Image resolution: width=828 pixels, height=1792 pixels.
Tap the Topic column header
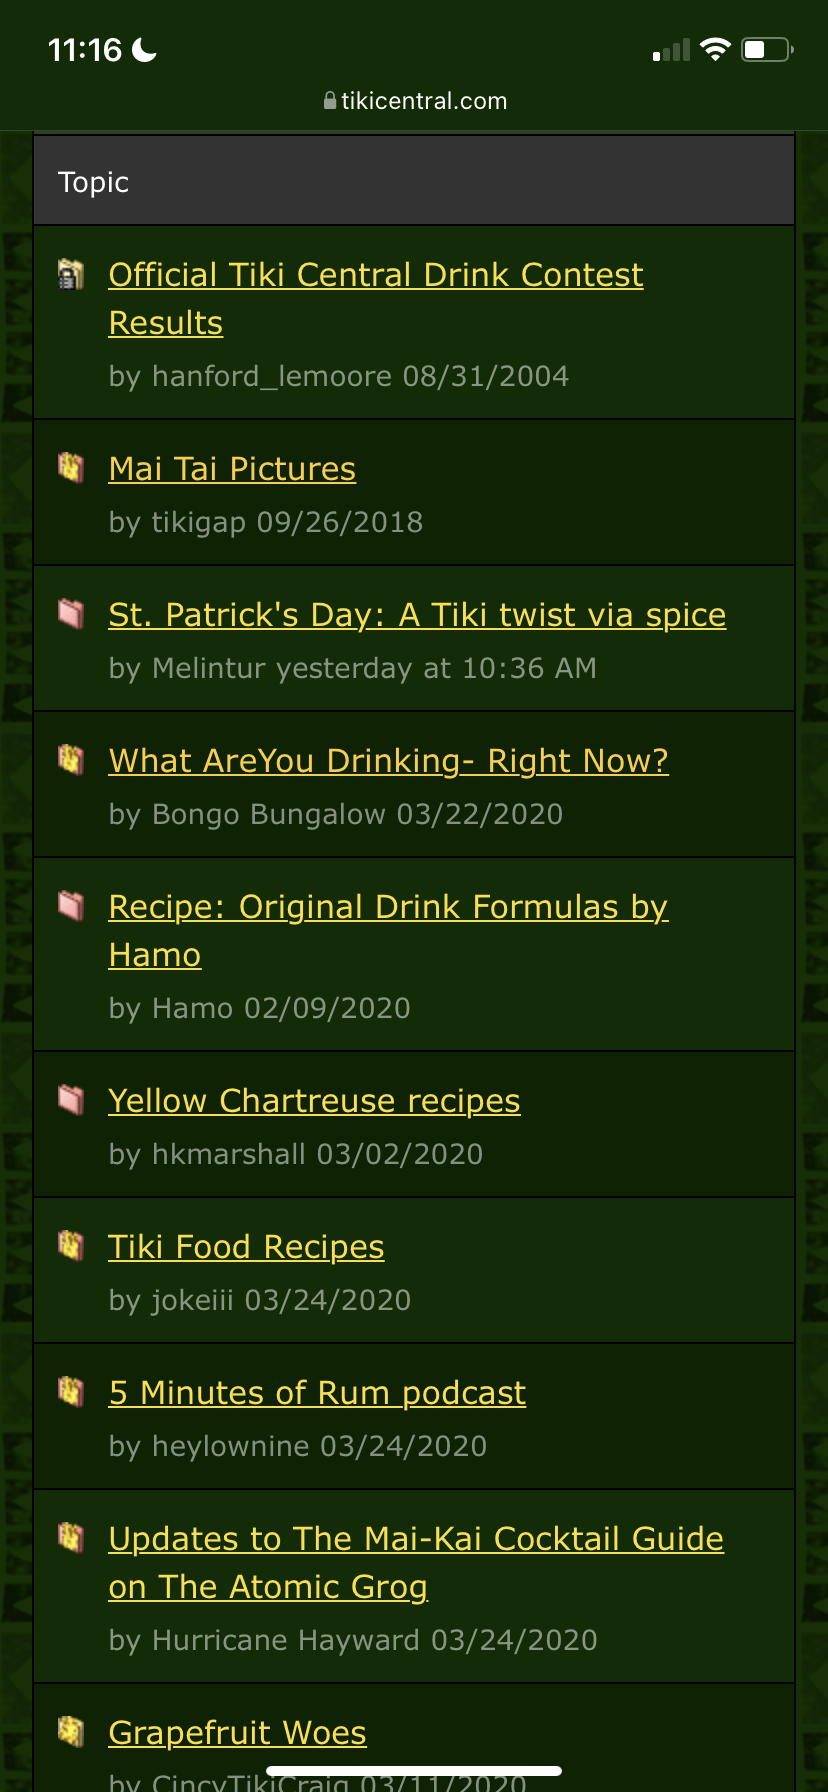[x=94, y=182]
